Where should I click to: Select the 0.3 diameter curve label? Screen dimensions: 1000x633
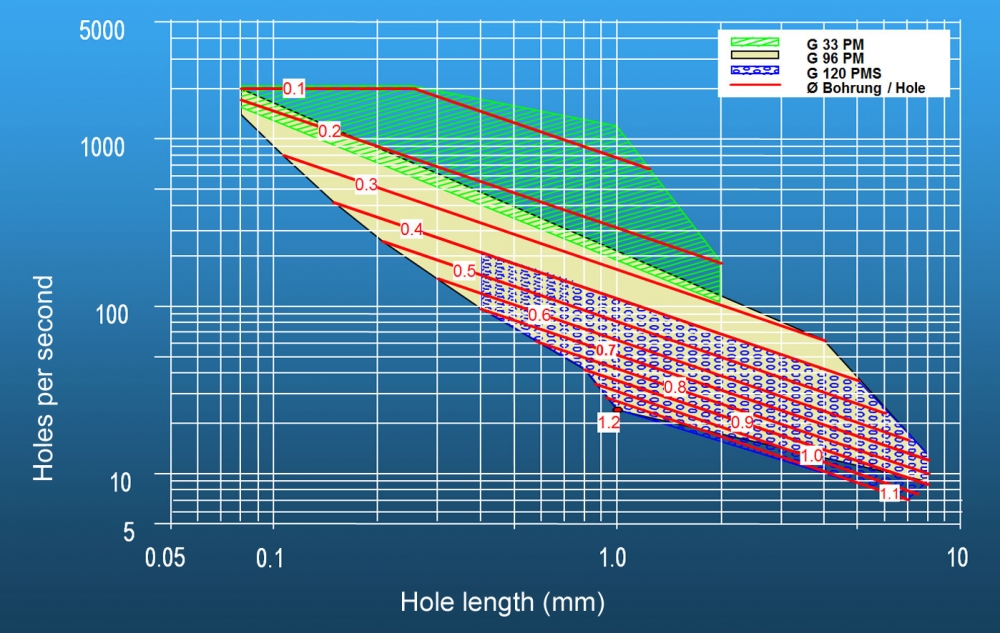coord(366,185)
